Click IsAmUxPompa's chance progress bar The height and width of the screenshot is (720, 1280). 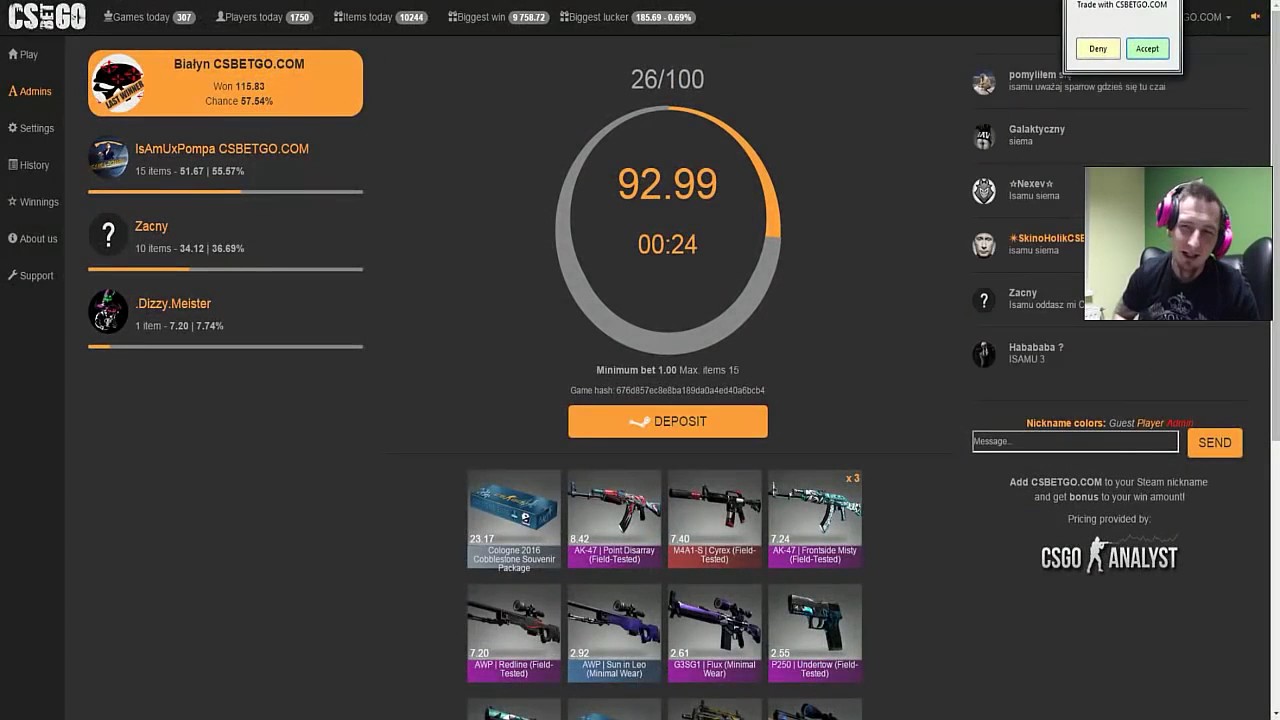tap(225, 192)
